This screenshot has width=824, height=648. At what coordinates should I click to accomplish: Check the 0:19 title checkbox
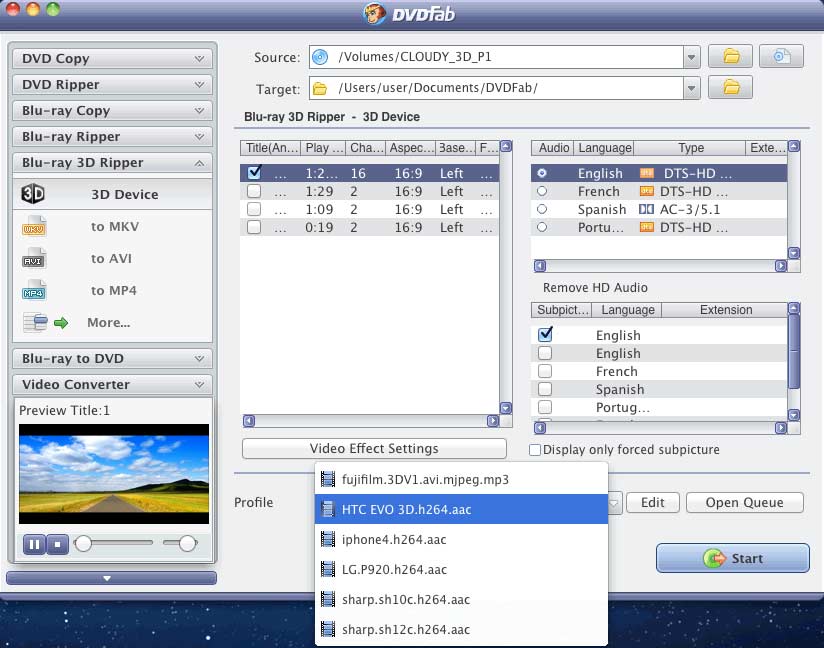click(x=254, y=227)
